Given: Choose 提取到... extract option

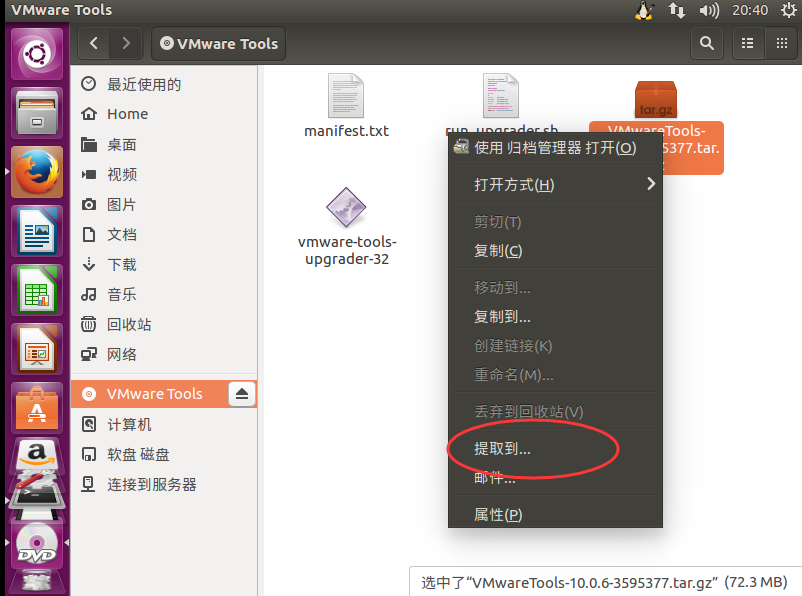Looking at the screenshot, I should click(x=555, y=449).
